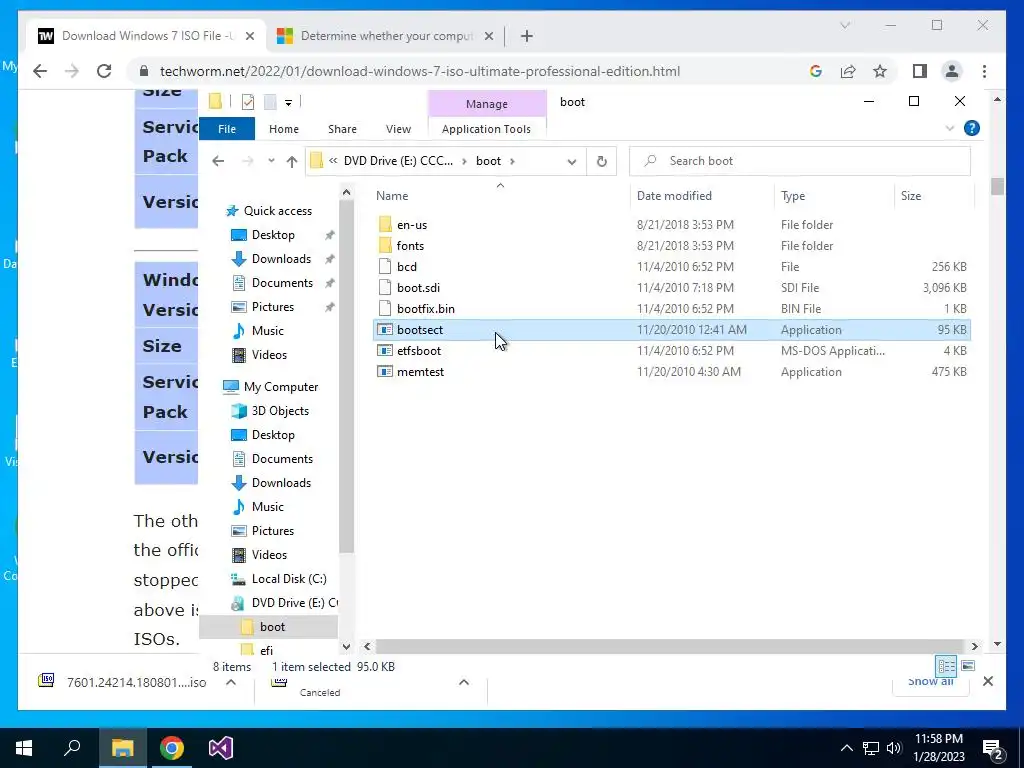Close the Determine whether your computer tab

click(x=488, y=36)
